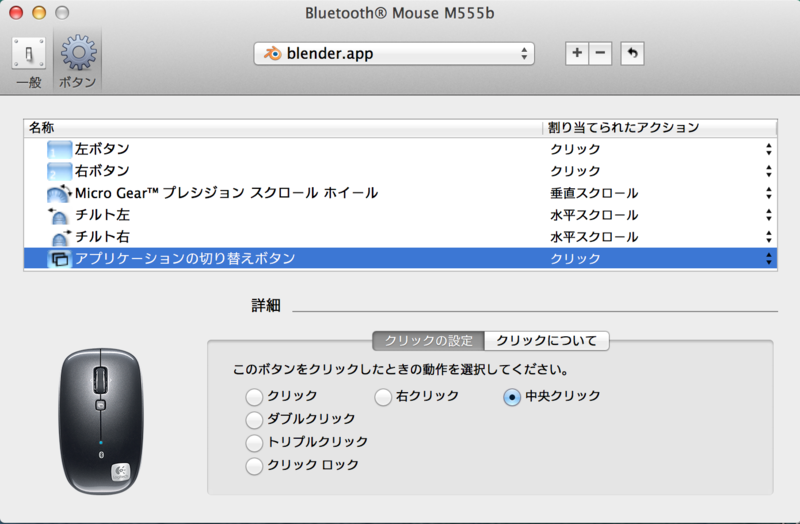This screenshot has height=524, width=800.
Task: Open action stepper for 左ボタン
Action: (x=768, y=149)
